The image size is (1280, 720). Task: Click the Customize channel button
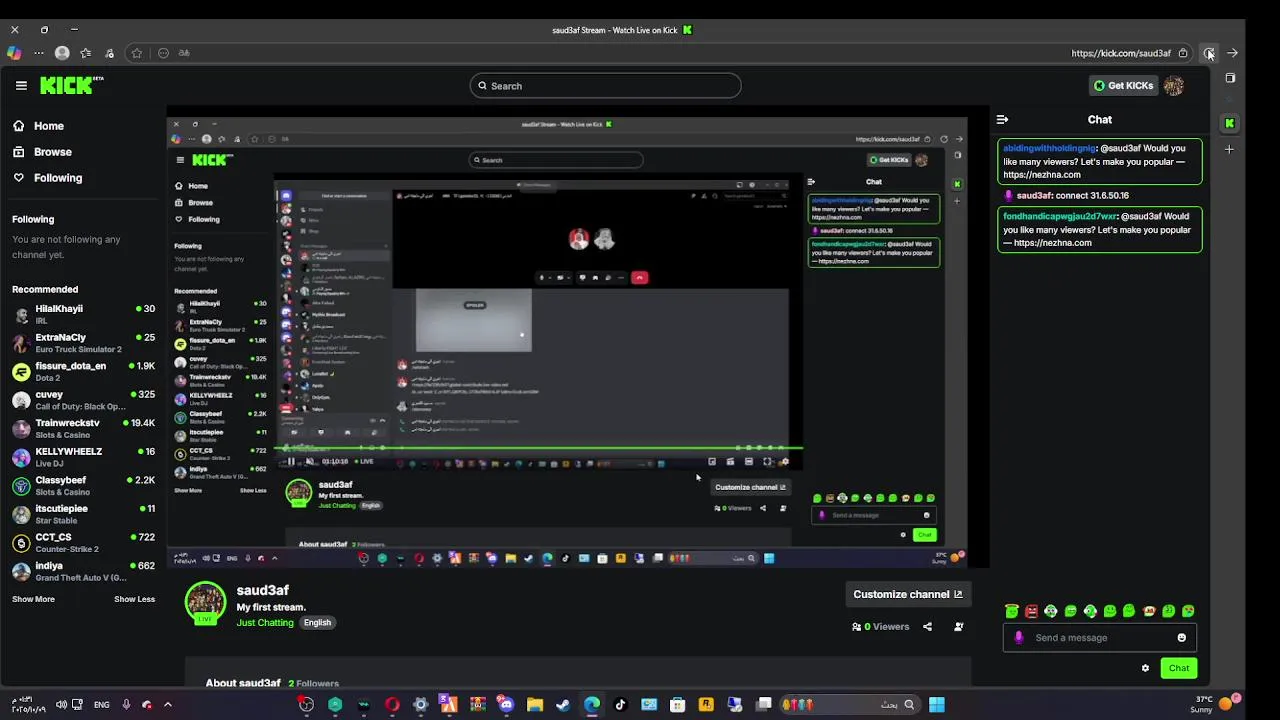point(907,594)
